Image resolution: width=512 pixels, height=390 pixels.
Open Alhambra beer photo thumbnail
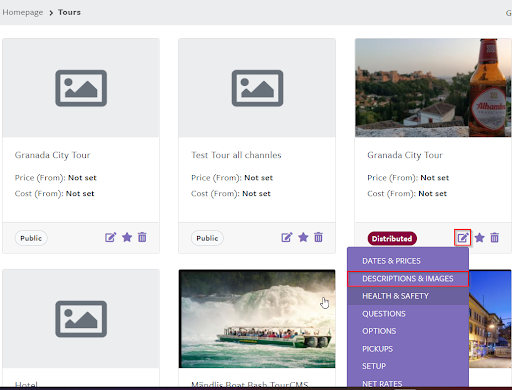[433, 88]
